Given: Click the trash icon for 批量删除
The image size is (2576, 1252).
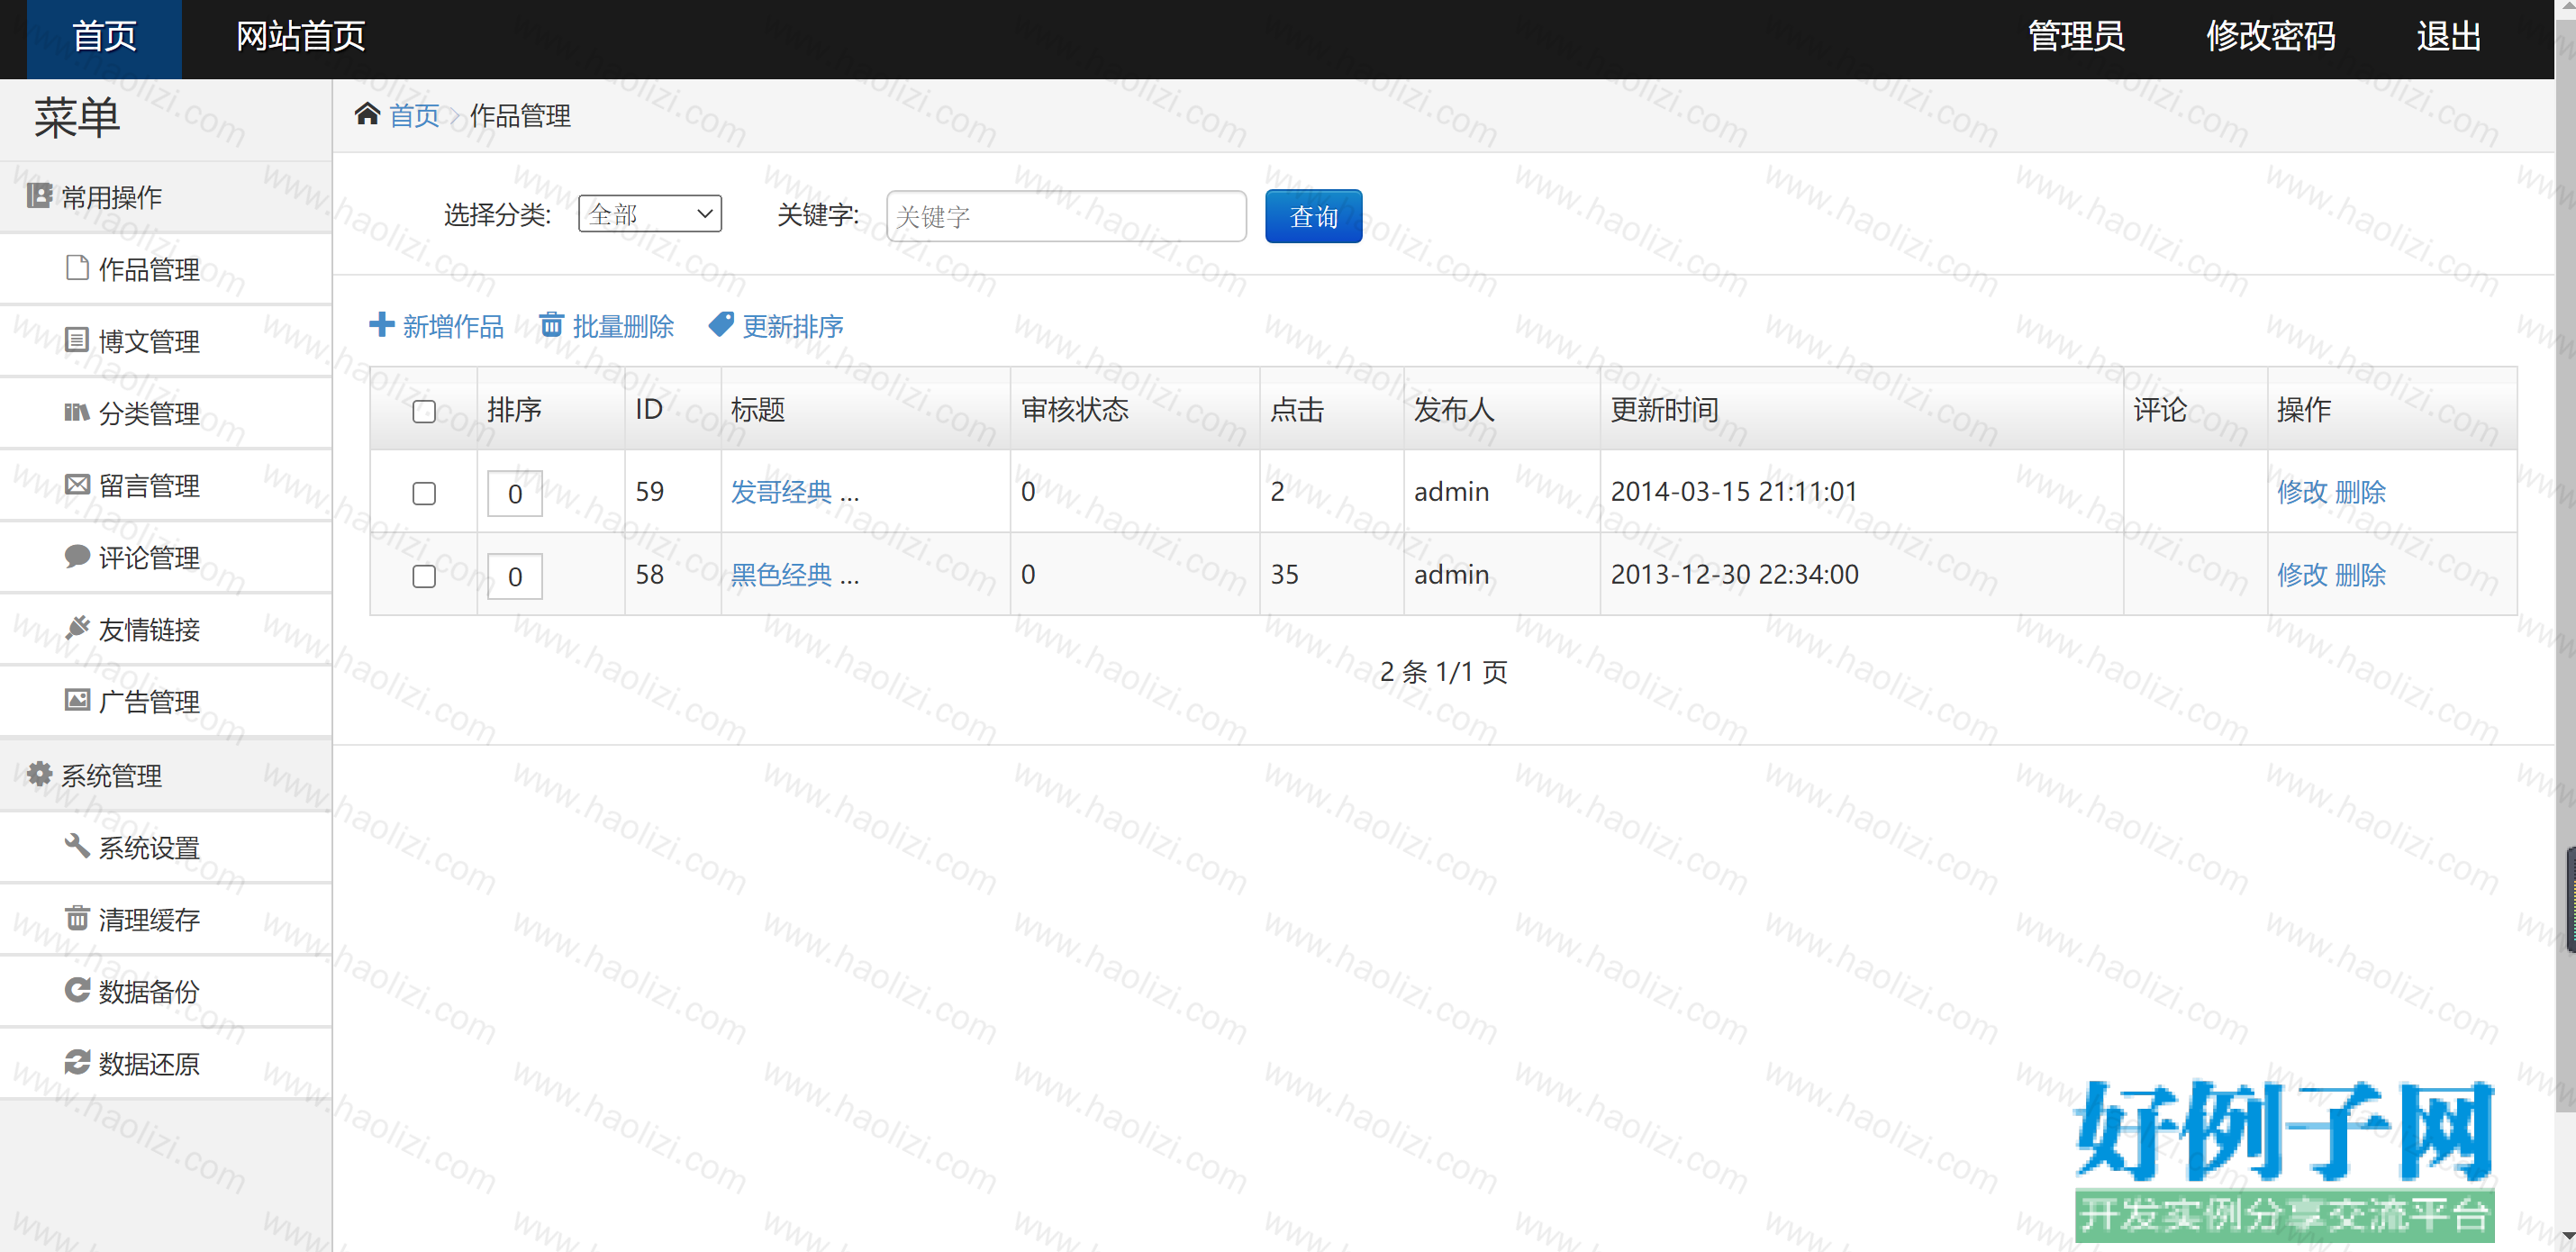Looking at the screenshot, I should click(551, 324).
